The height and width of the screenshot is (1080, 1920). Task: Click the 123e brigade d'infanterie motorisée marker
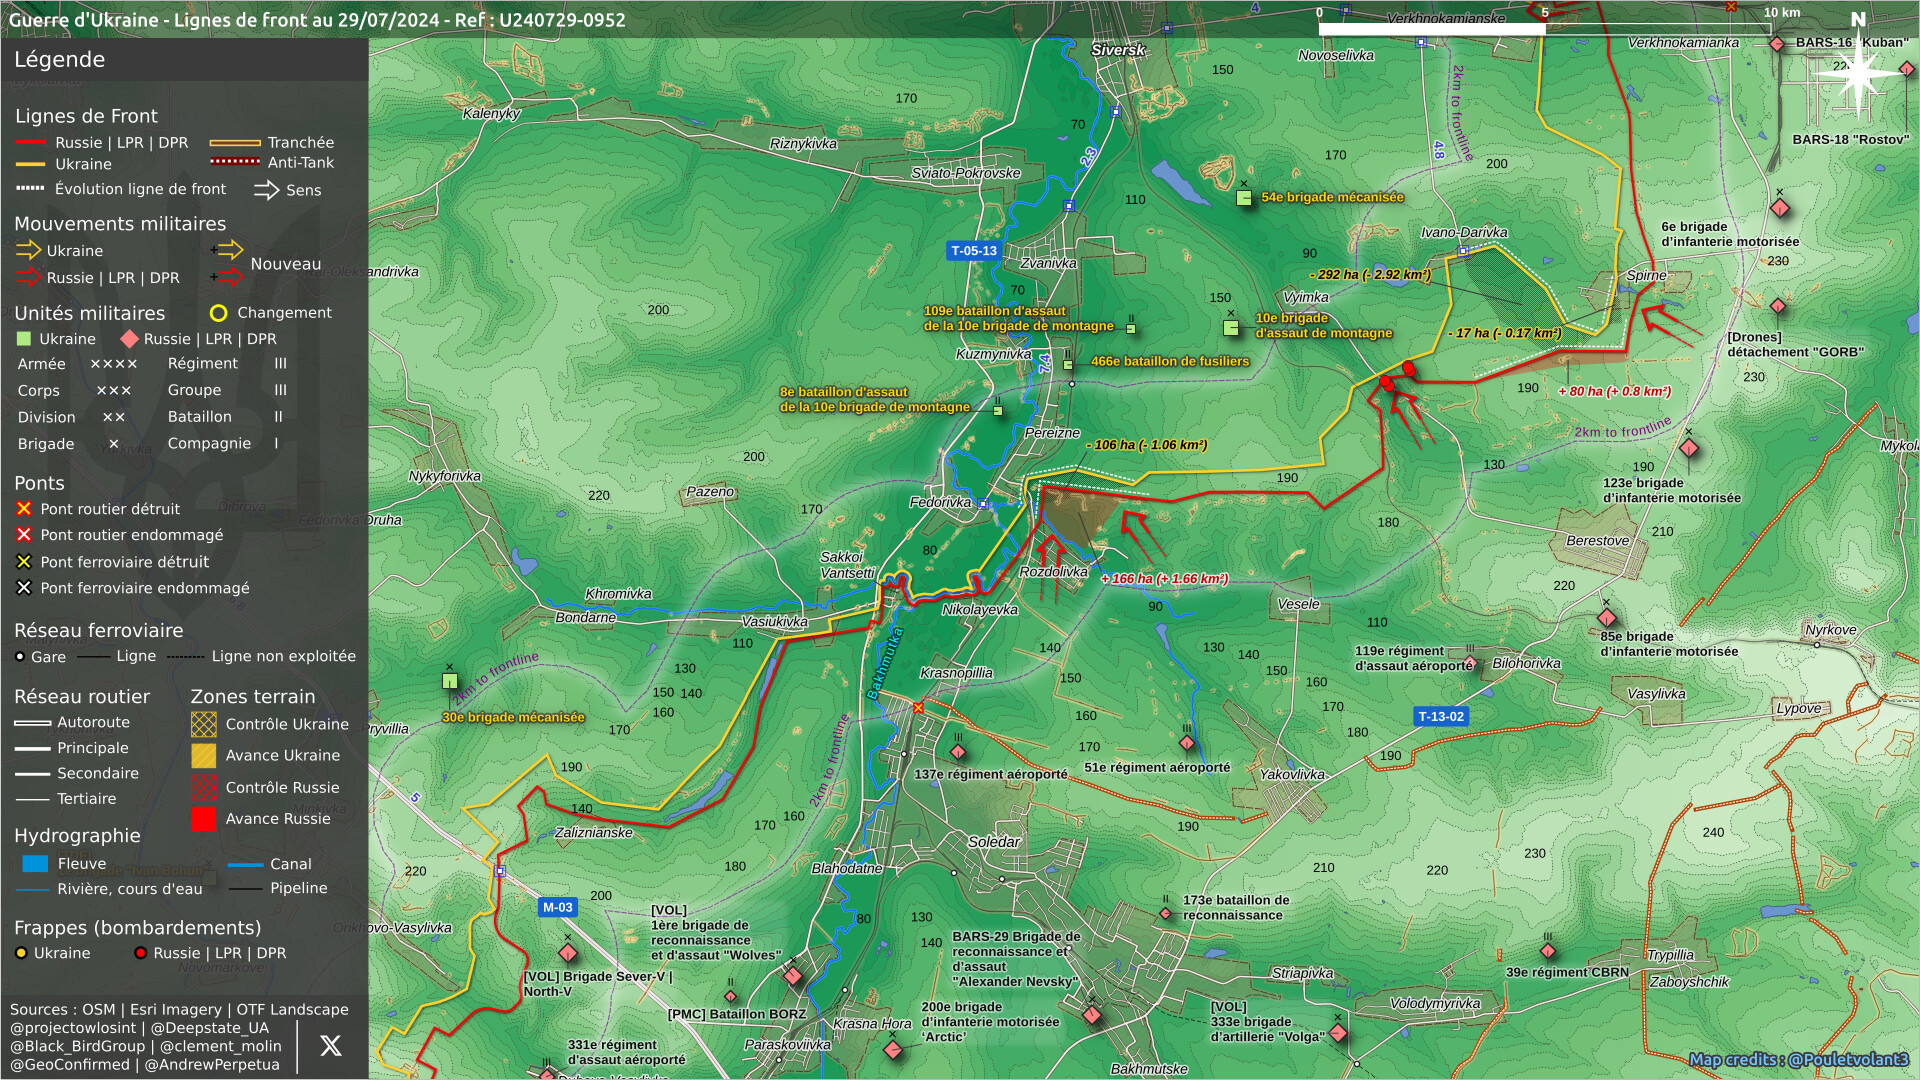point(1689,448)
